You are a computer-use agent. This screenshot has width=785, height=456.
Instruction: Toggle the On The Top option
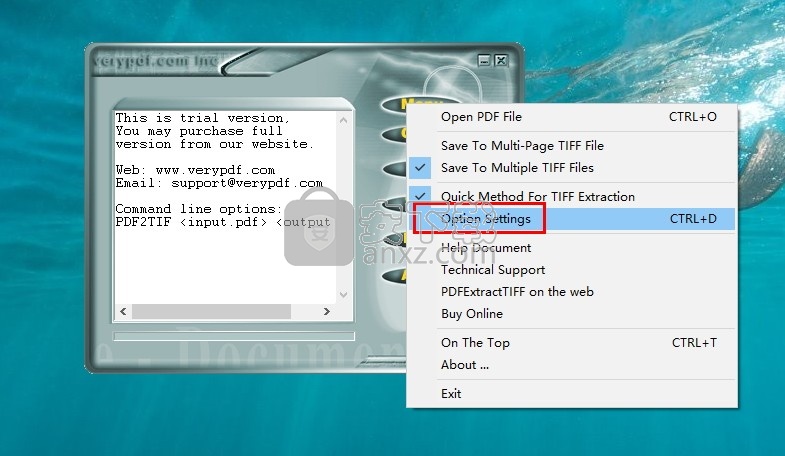tap(475, 342)
